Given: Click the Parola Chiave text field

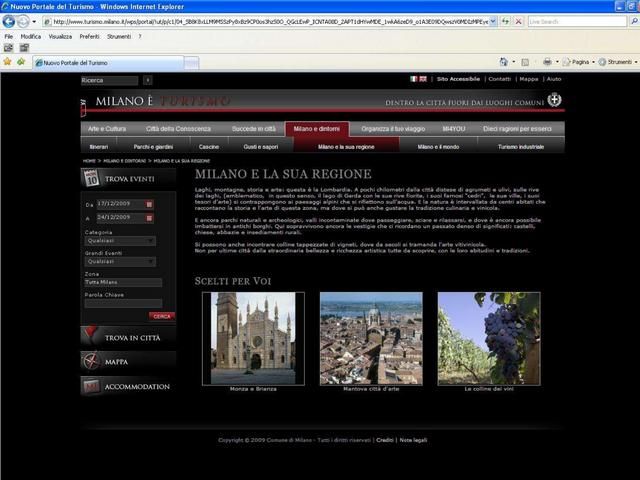Looking at the screenshot, I should [x=123, y=303].
